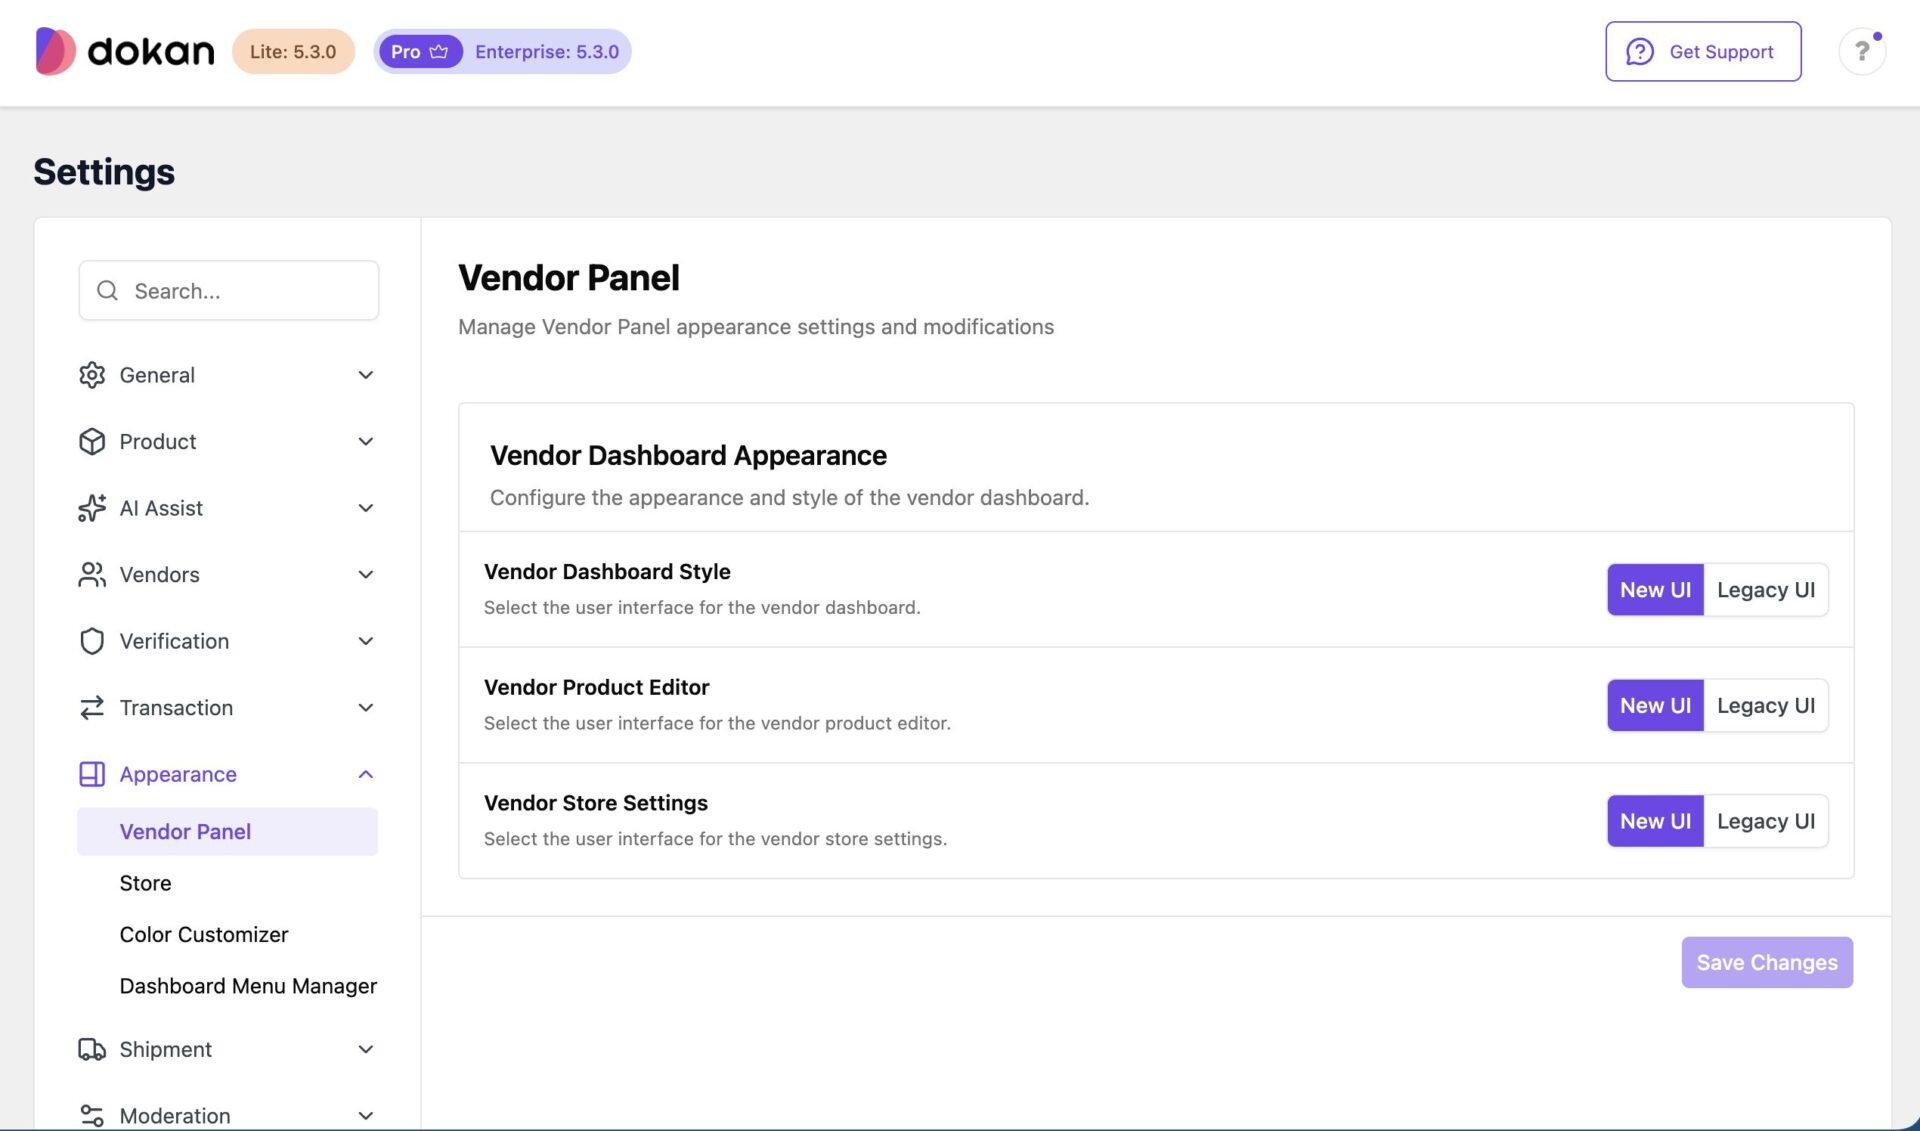Click the Shipment truck icon
Image resolution: width=1920 pixels, height=1131 pixels.
tap(92, 1049)
